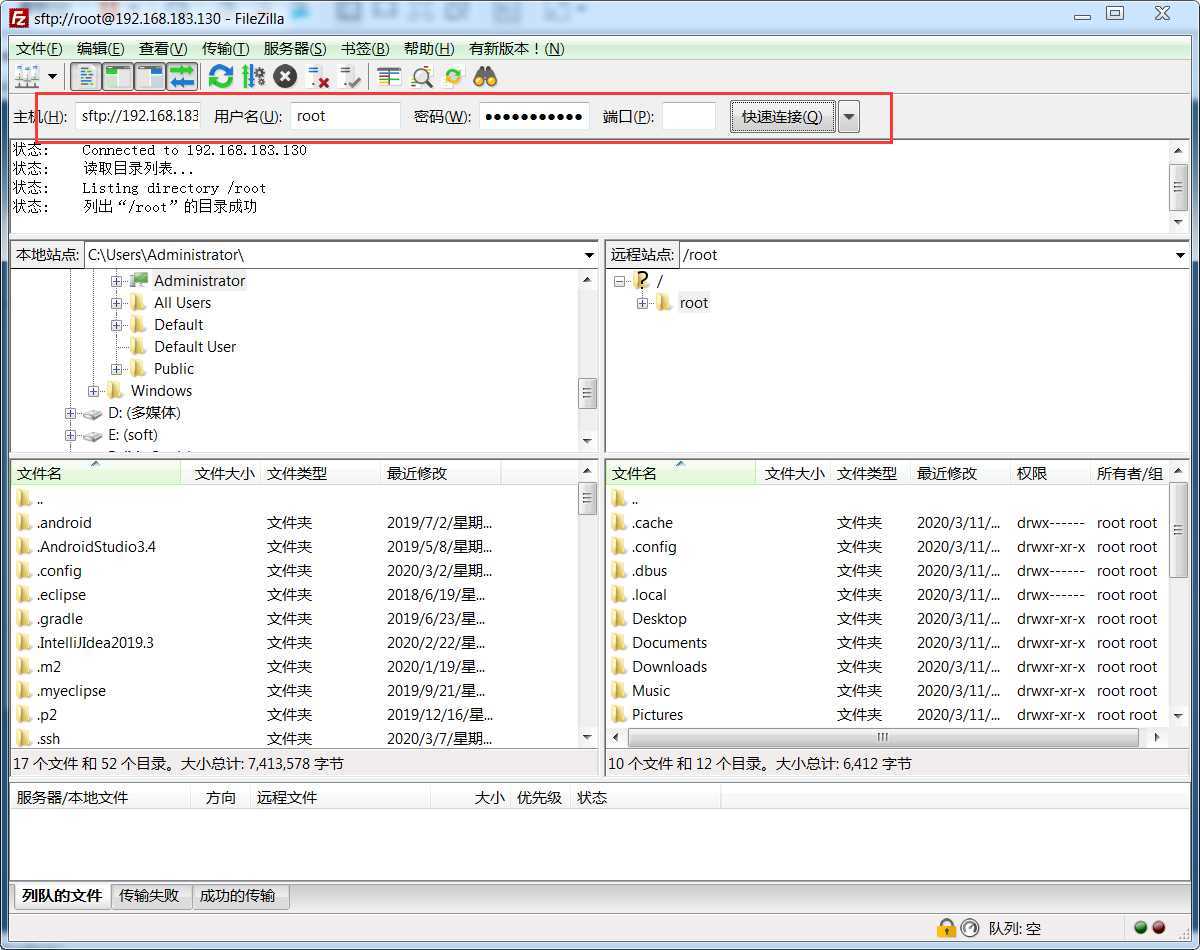
Task: Click the 密码 password field
Action: tap(534, 116)
